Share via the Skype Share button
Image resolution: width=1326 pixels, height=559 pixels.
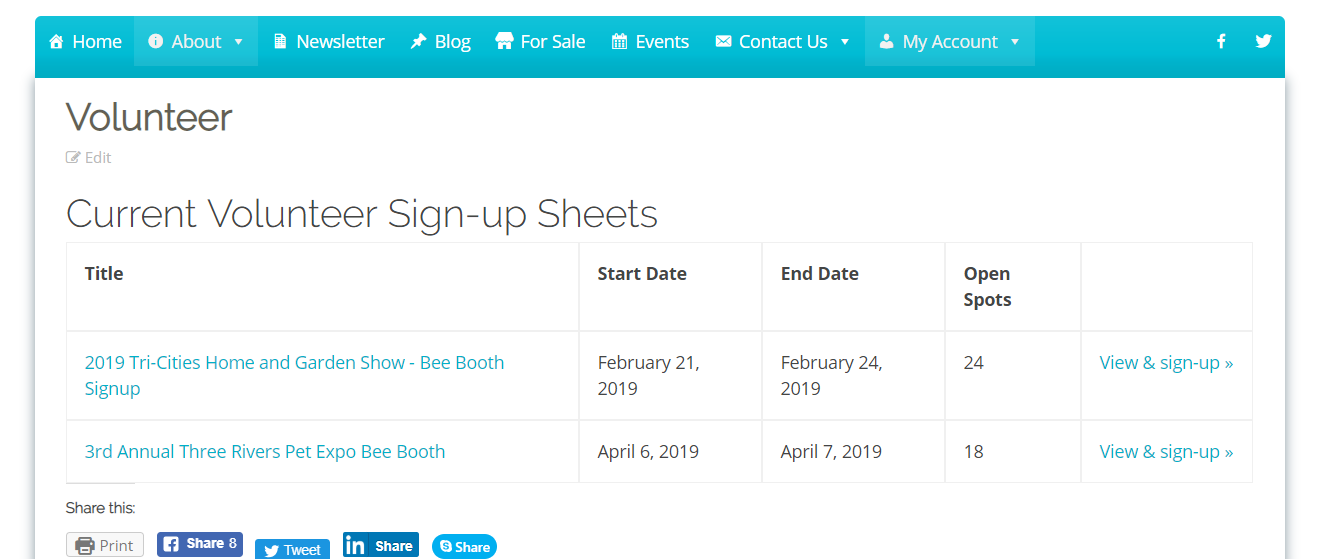click(464, 546)
